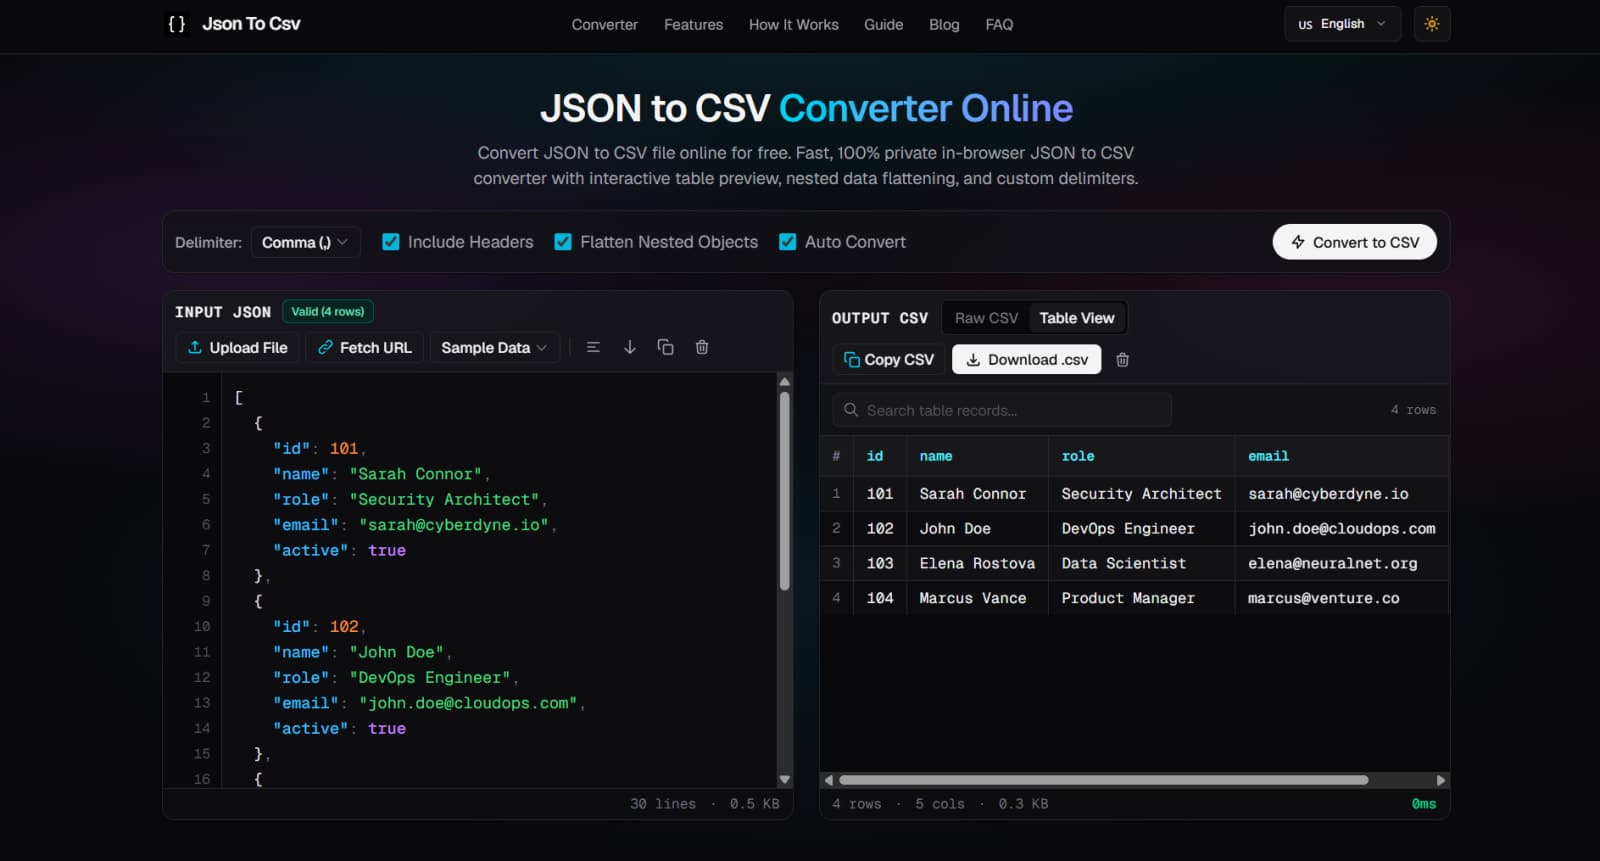The height and width of the screenshot is (861, 1600).
Task: Open the English language selector
Action: coord(1342,24)
